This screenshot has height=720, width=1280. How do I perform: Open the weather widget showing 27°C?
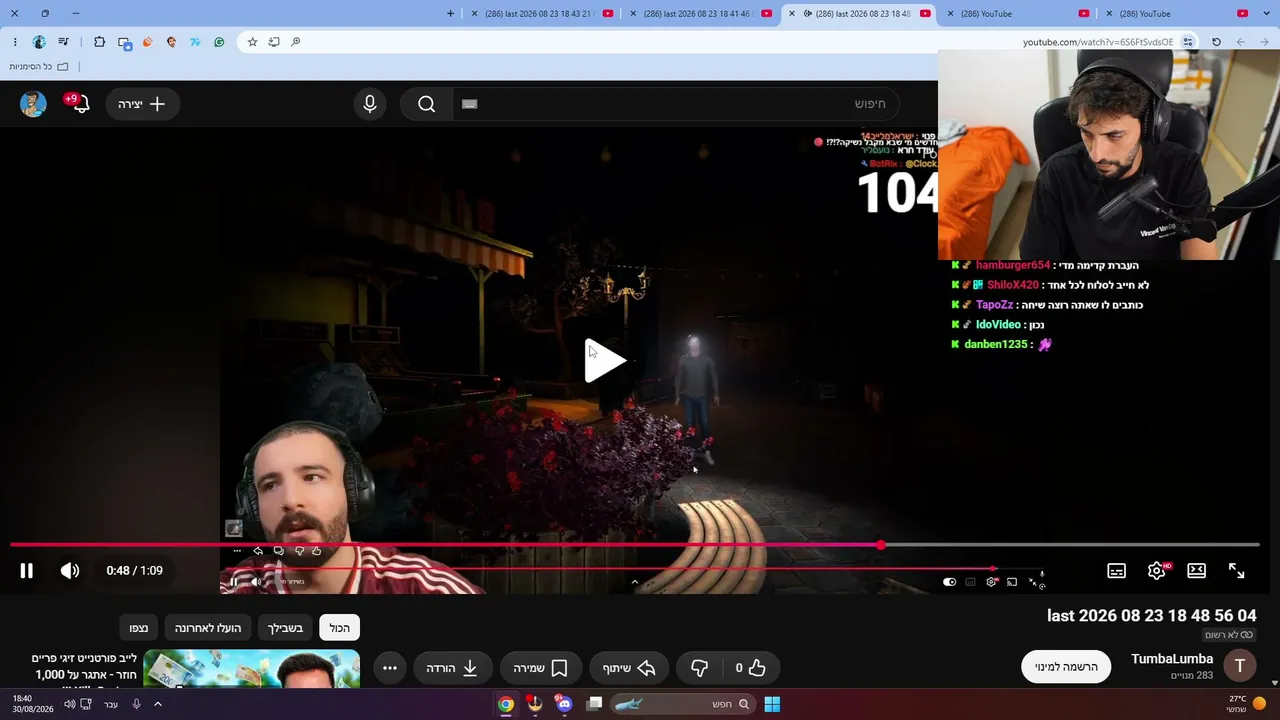tap(1246, 704)
